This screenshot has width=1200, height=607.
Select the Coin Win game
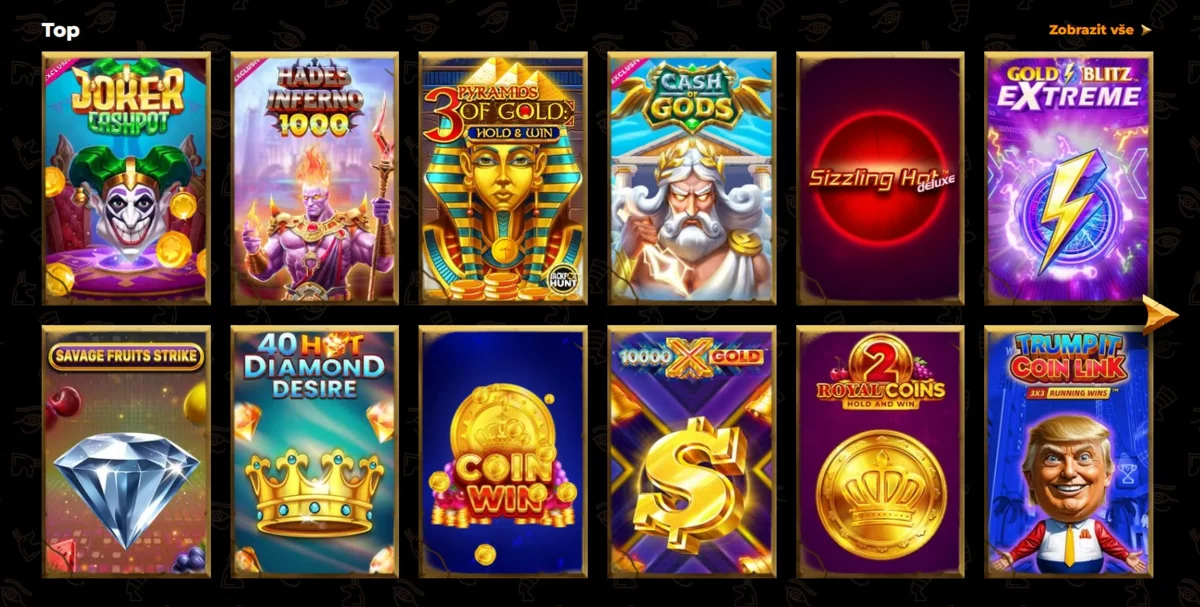503,451
